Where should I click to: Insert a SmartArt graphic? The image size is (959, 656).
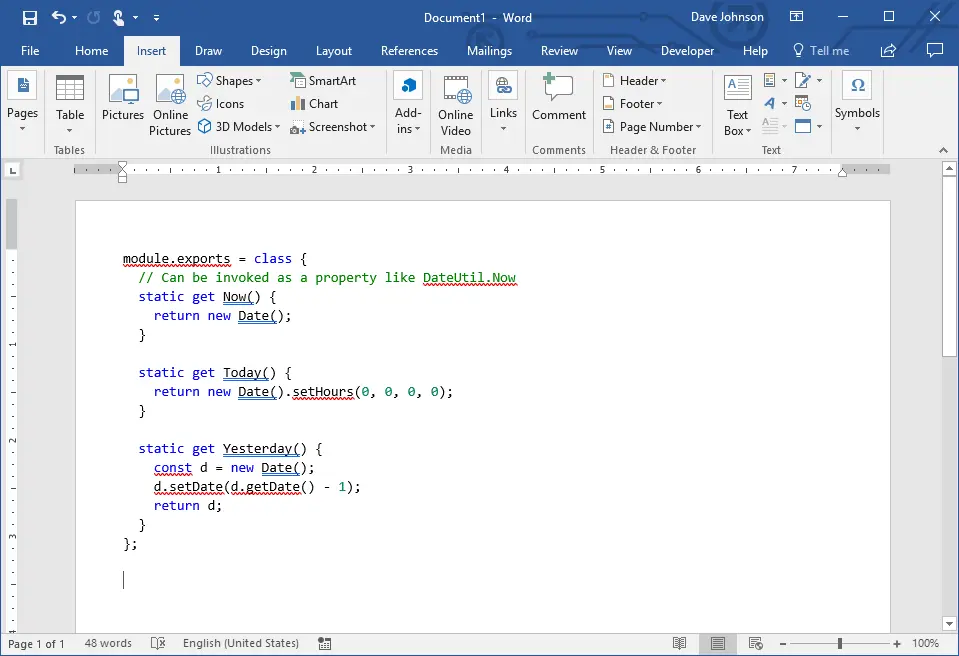[323, 81]
